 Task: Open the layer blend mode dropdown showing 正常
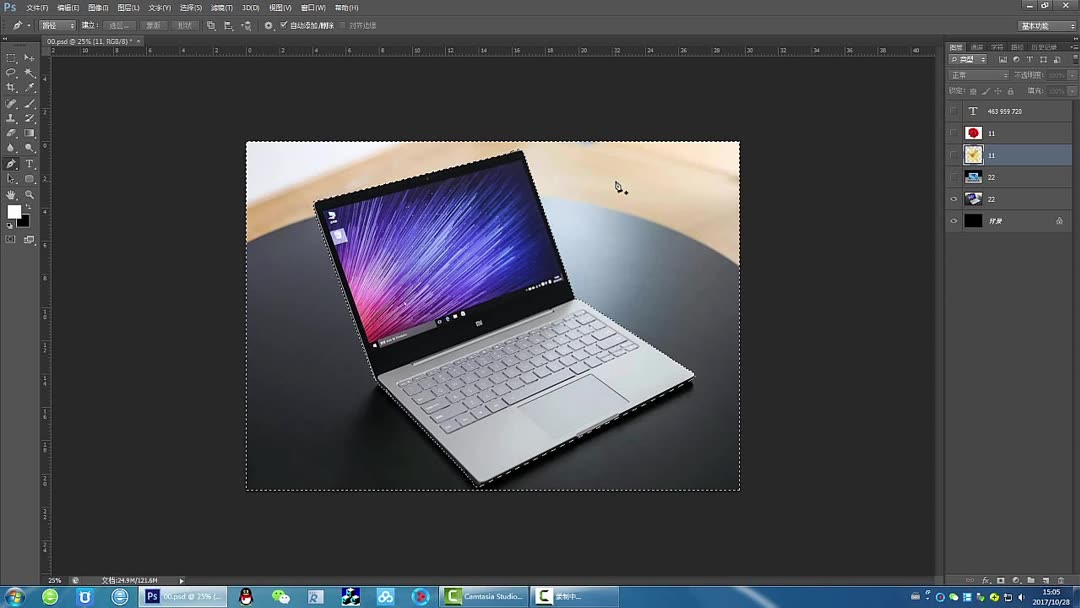tap(978, 74)
